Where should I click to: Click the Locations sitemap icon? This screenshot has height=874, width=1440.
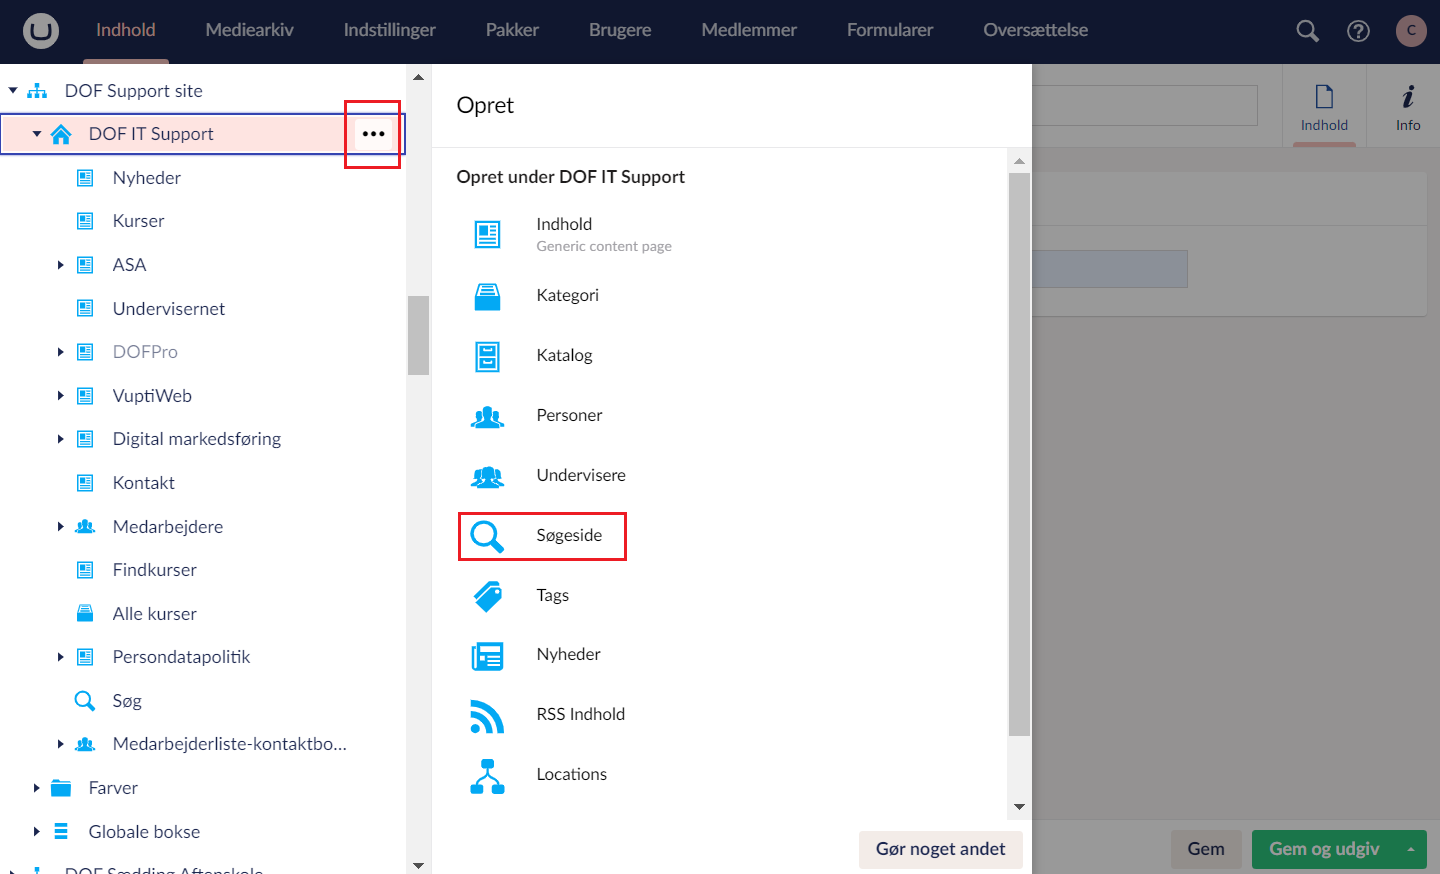(x=487, y=776)
